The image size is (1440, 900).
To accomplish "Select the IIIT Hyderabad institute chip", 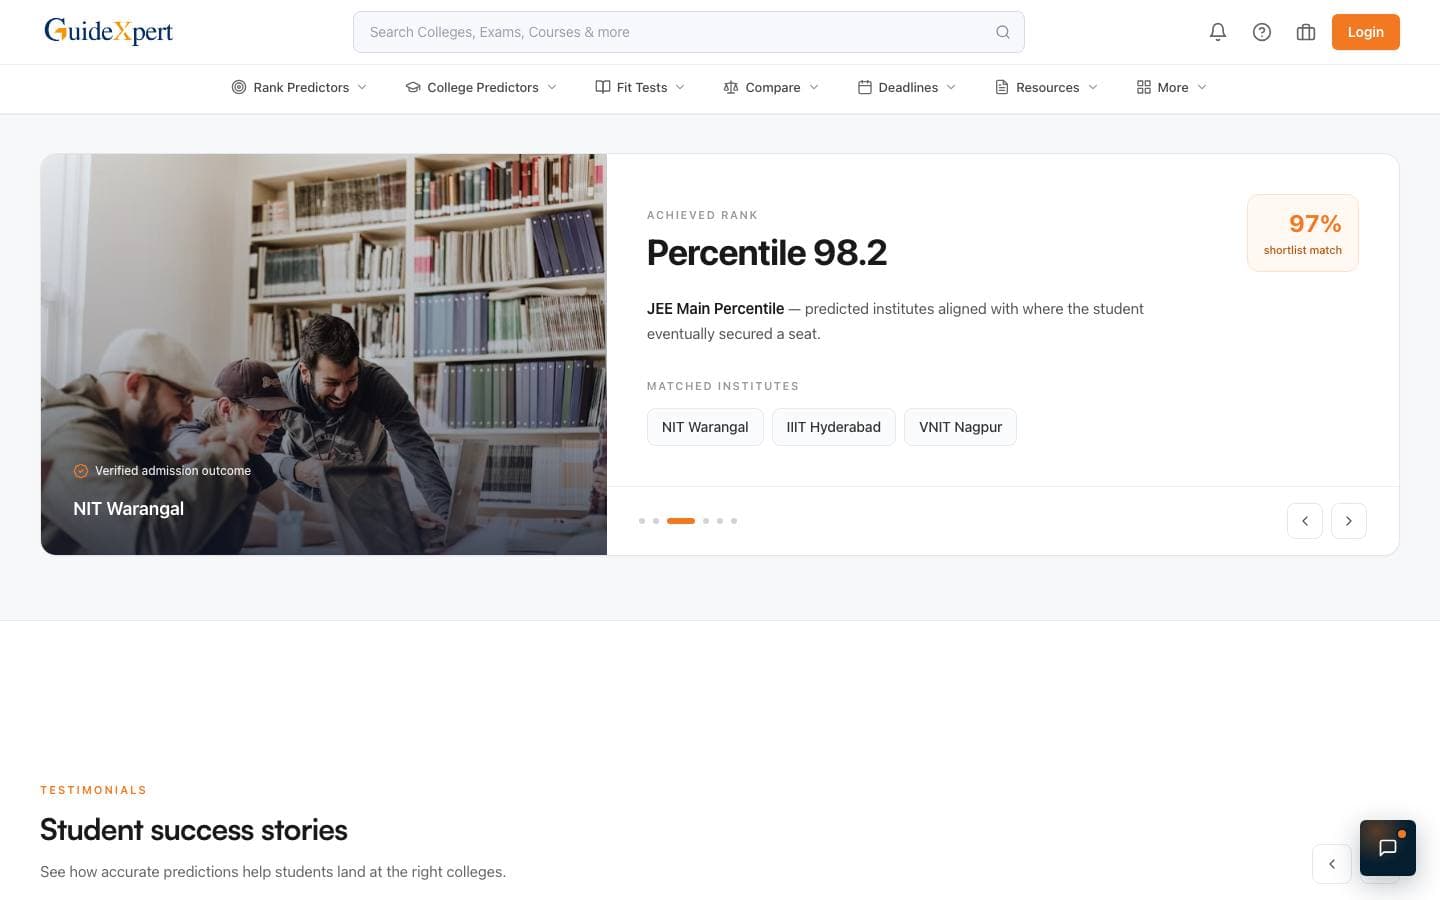I will 834,427.
